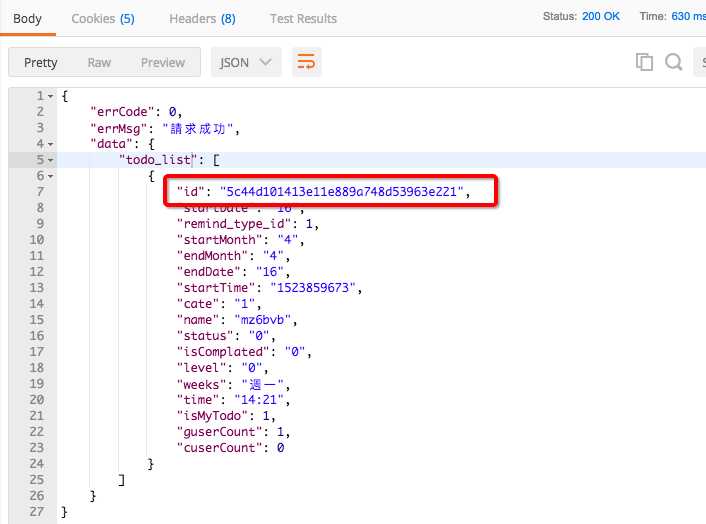Click line number 10 in the gutter
Image resolution: width=706 pixels, height=524 pixels.
[37, 240]
